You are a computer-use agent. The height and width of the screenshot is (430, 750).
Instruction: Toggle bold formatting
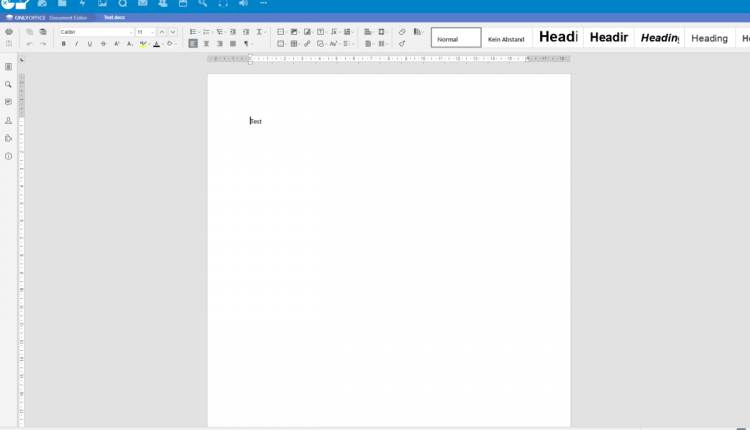point(64,44)
